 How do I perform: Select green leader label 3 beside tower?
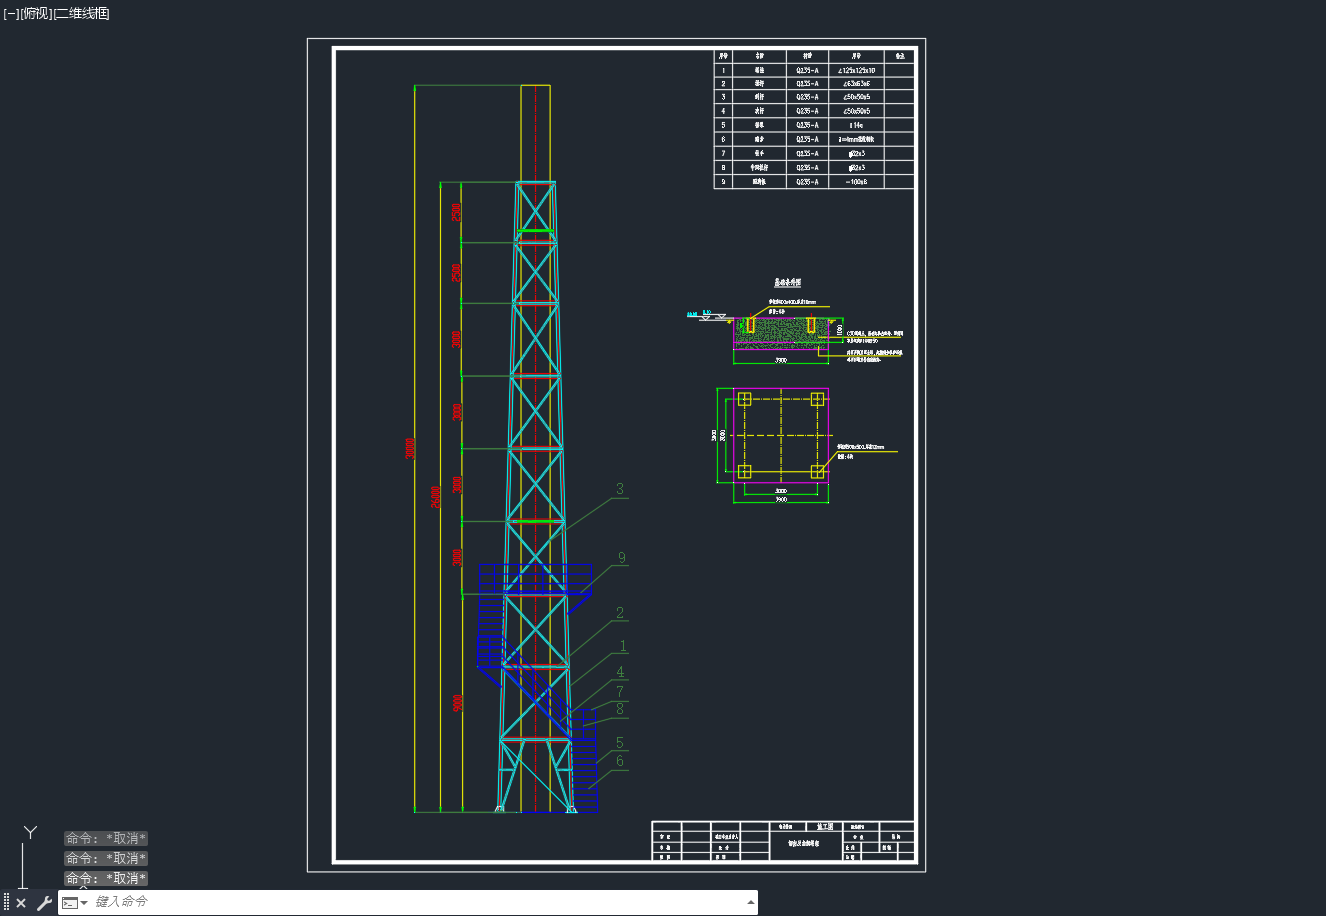point(620,489)
